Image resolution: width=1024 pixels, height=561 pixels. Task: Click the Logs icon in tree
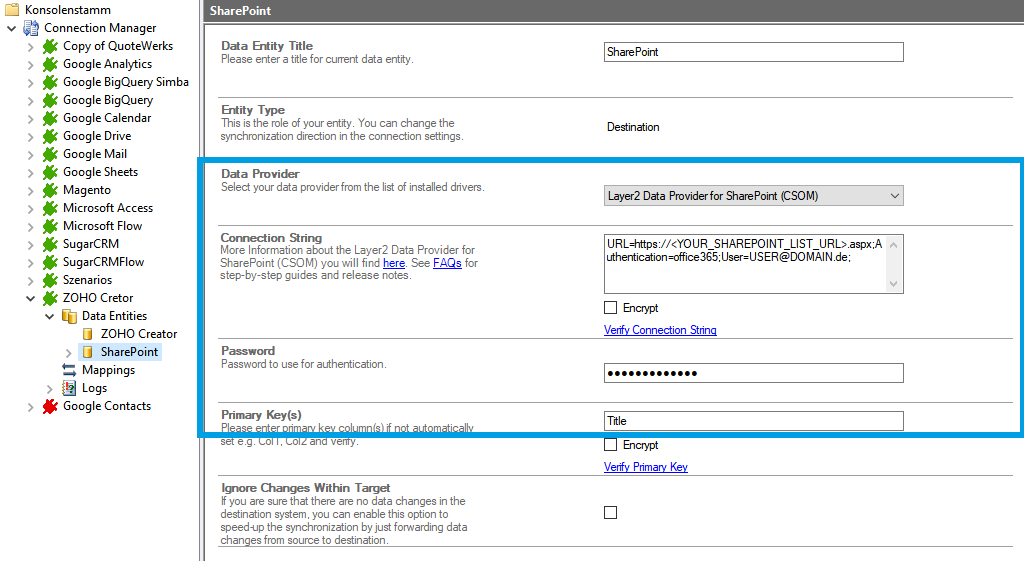pos(69,388)
